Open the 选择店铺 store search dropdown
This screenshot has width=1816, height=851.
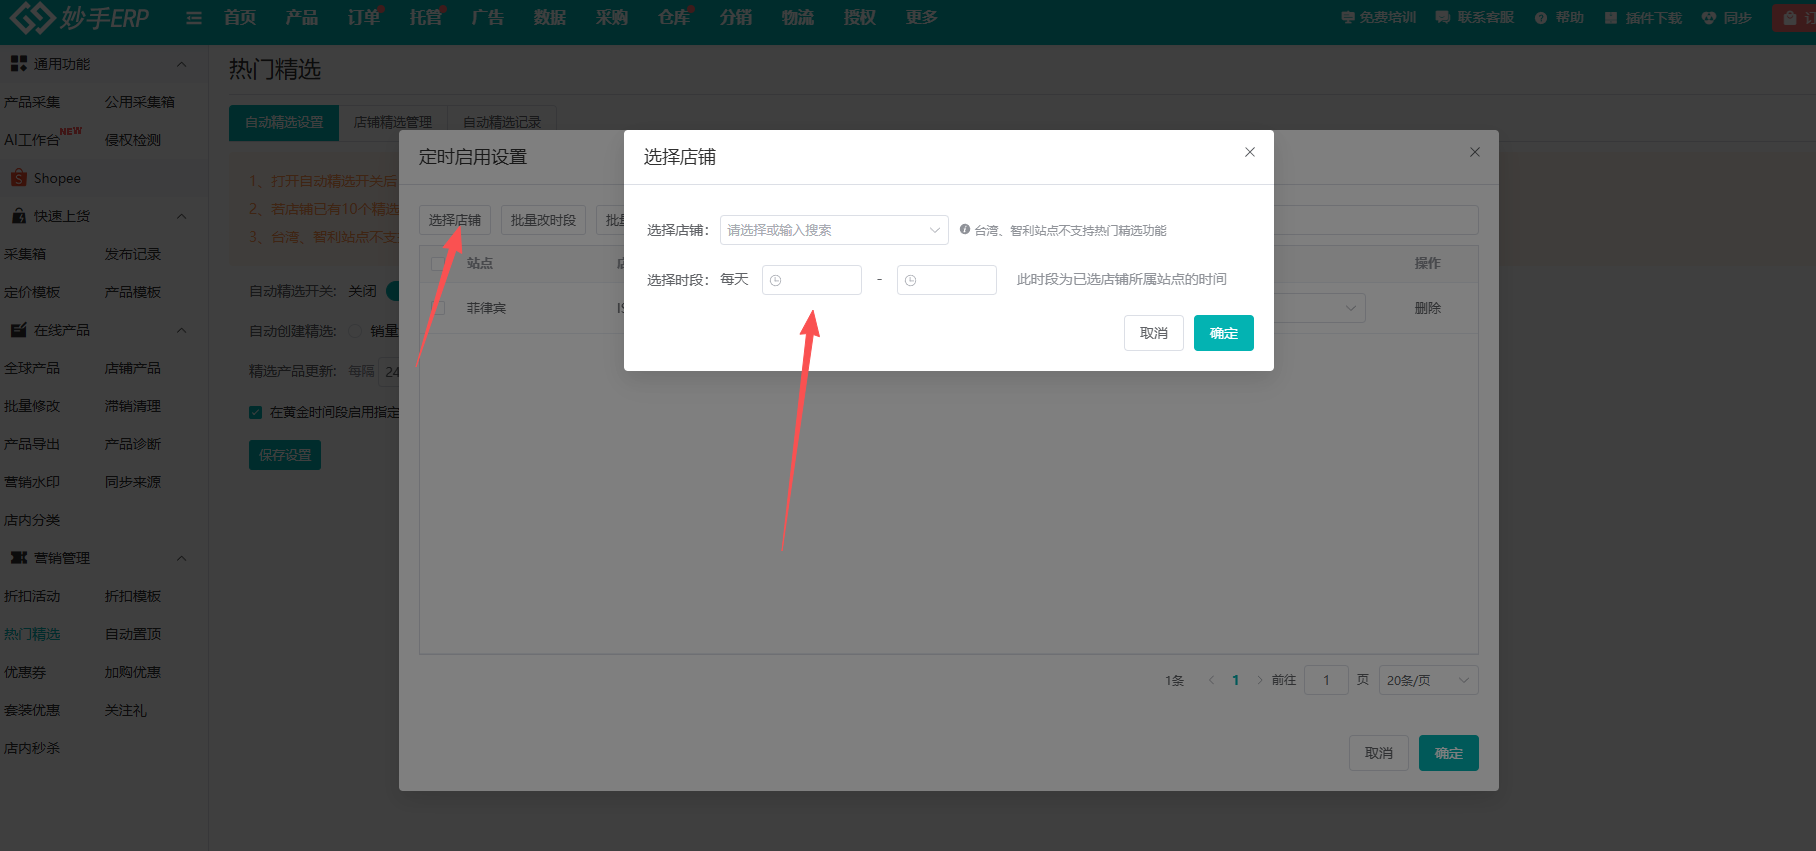point(834,230)
